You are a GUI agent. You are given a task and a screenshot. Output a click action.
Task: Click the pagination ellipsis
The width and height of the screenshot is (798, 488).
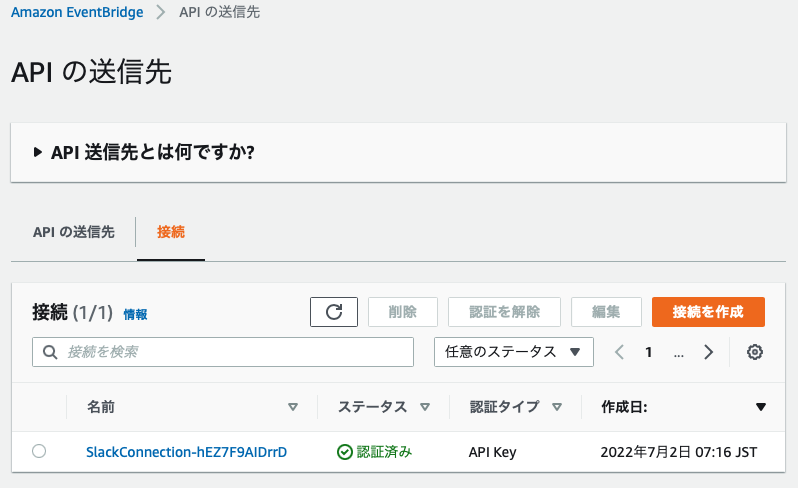678,354
